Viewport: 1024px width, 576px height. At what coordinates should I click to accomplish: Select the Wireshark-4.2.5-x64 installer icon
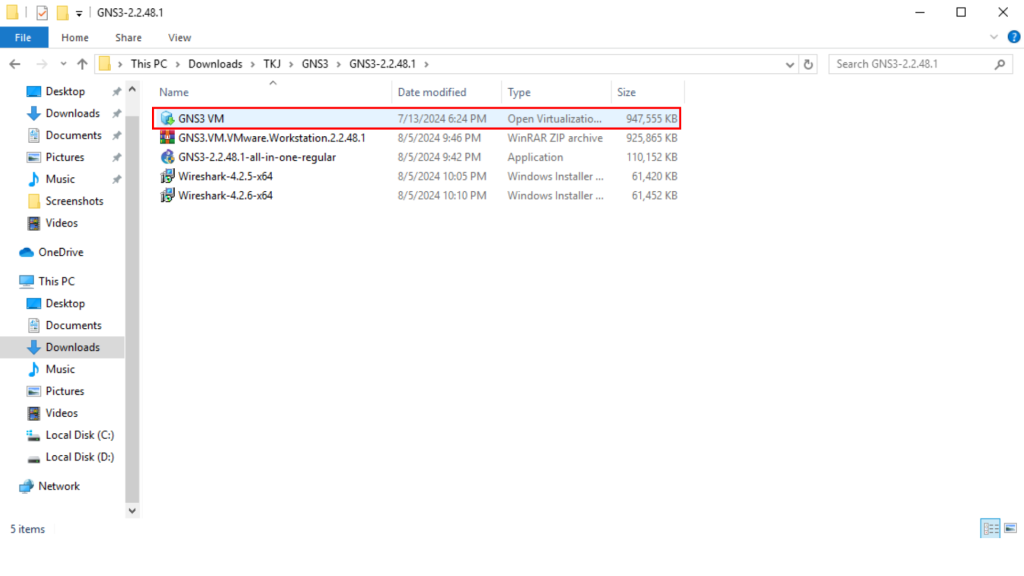(168, 176)
